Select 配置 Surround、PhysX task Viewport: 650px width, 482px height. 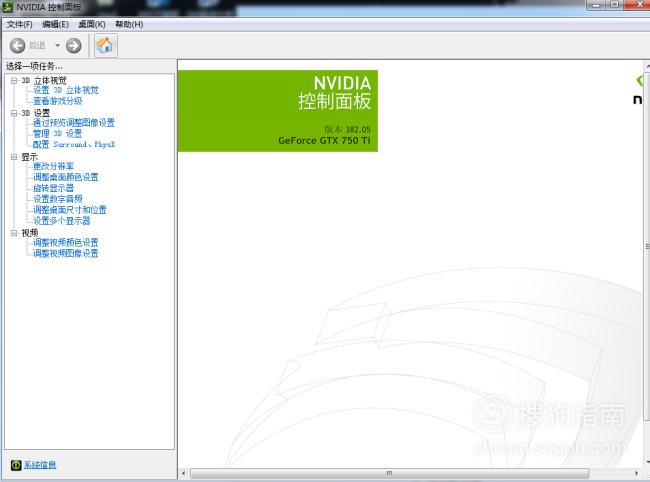(73, 144)
